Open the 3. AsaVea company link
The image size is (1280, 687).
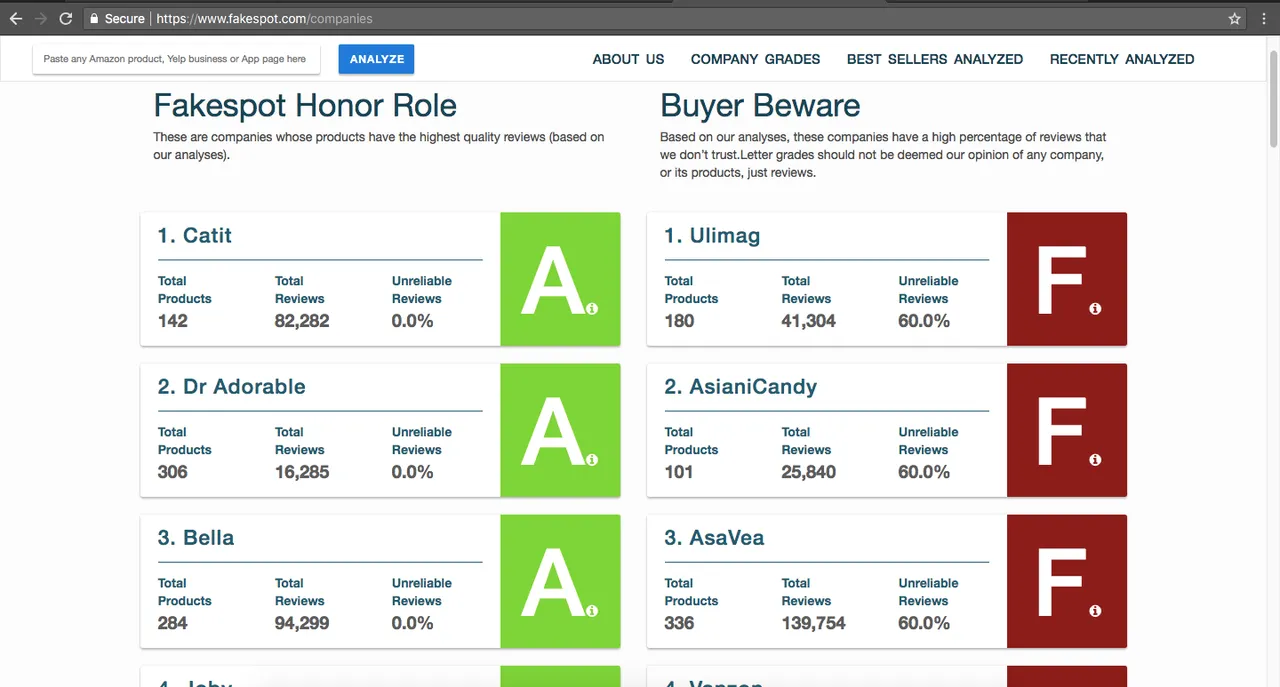coord(714,538)
